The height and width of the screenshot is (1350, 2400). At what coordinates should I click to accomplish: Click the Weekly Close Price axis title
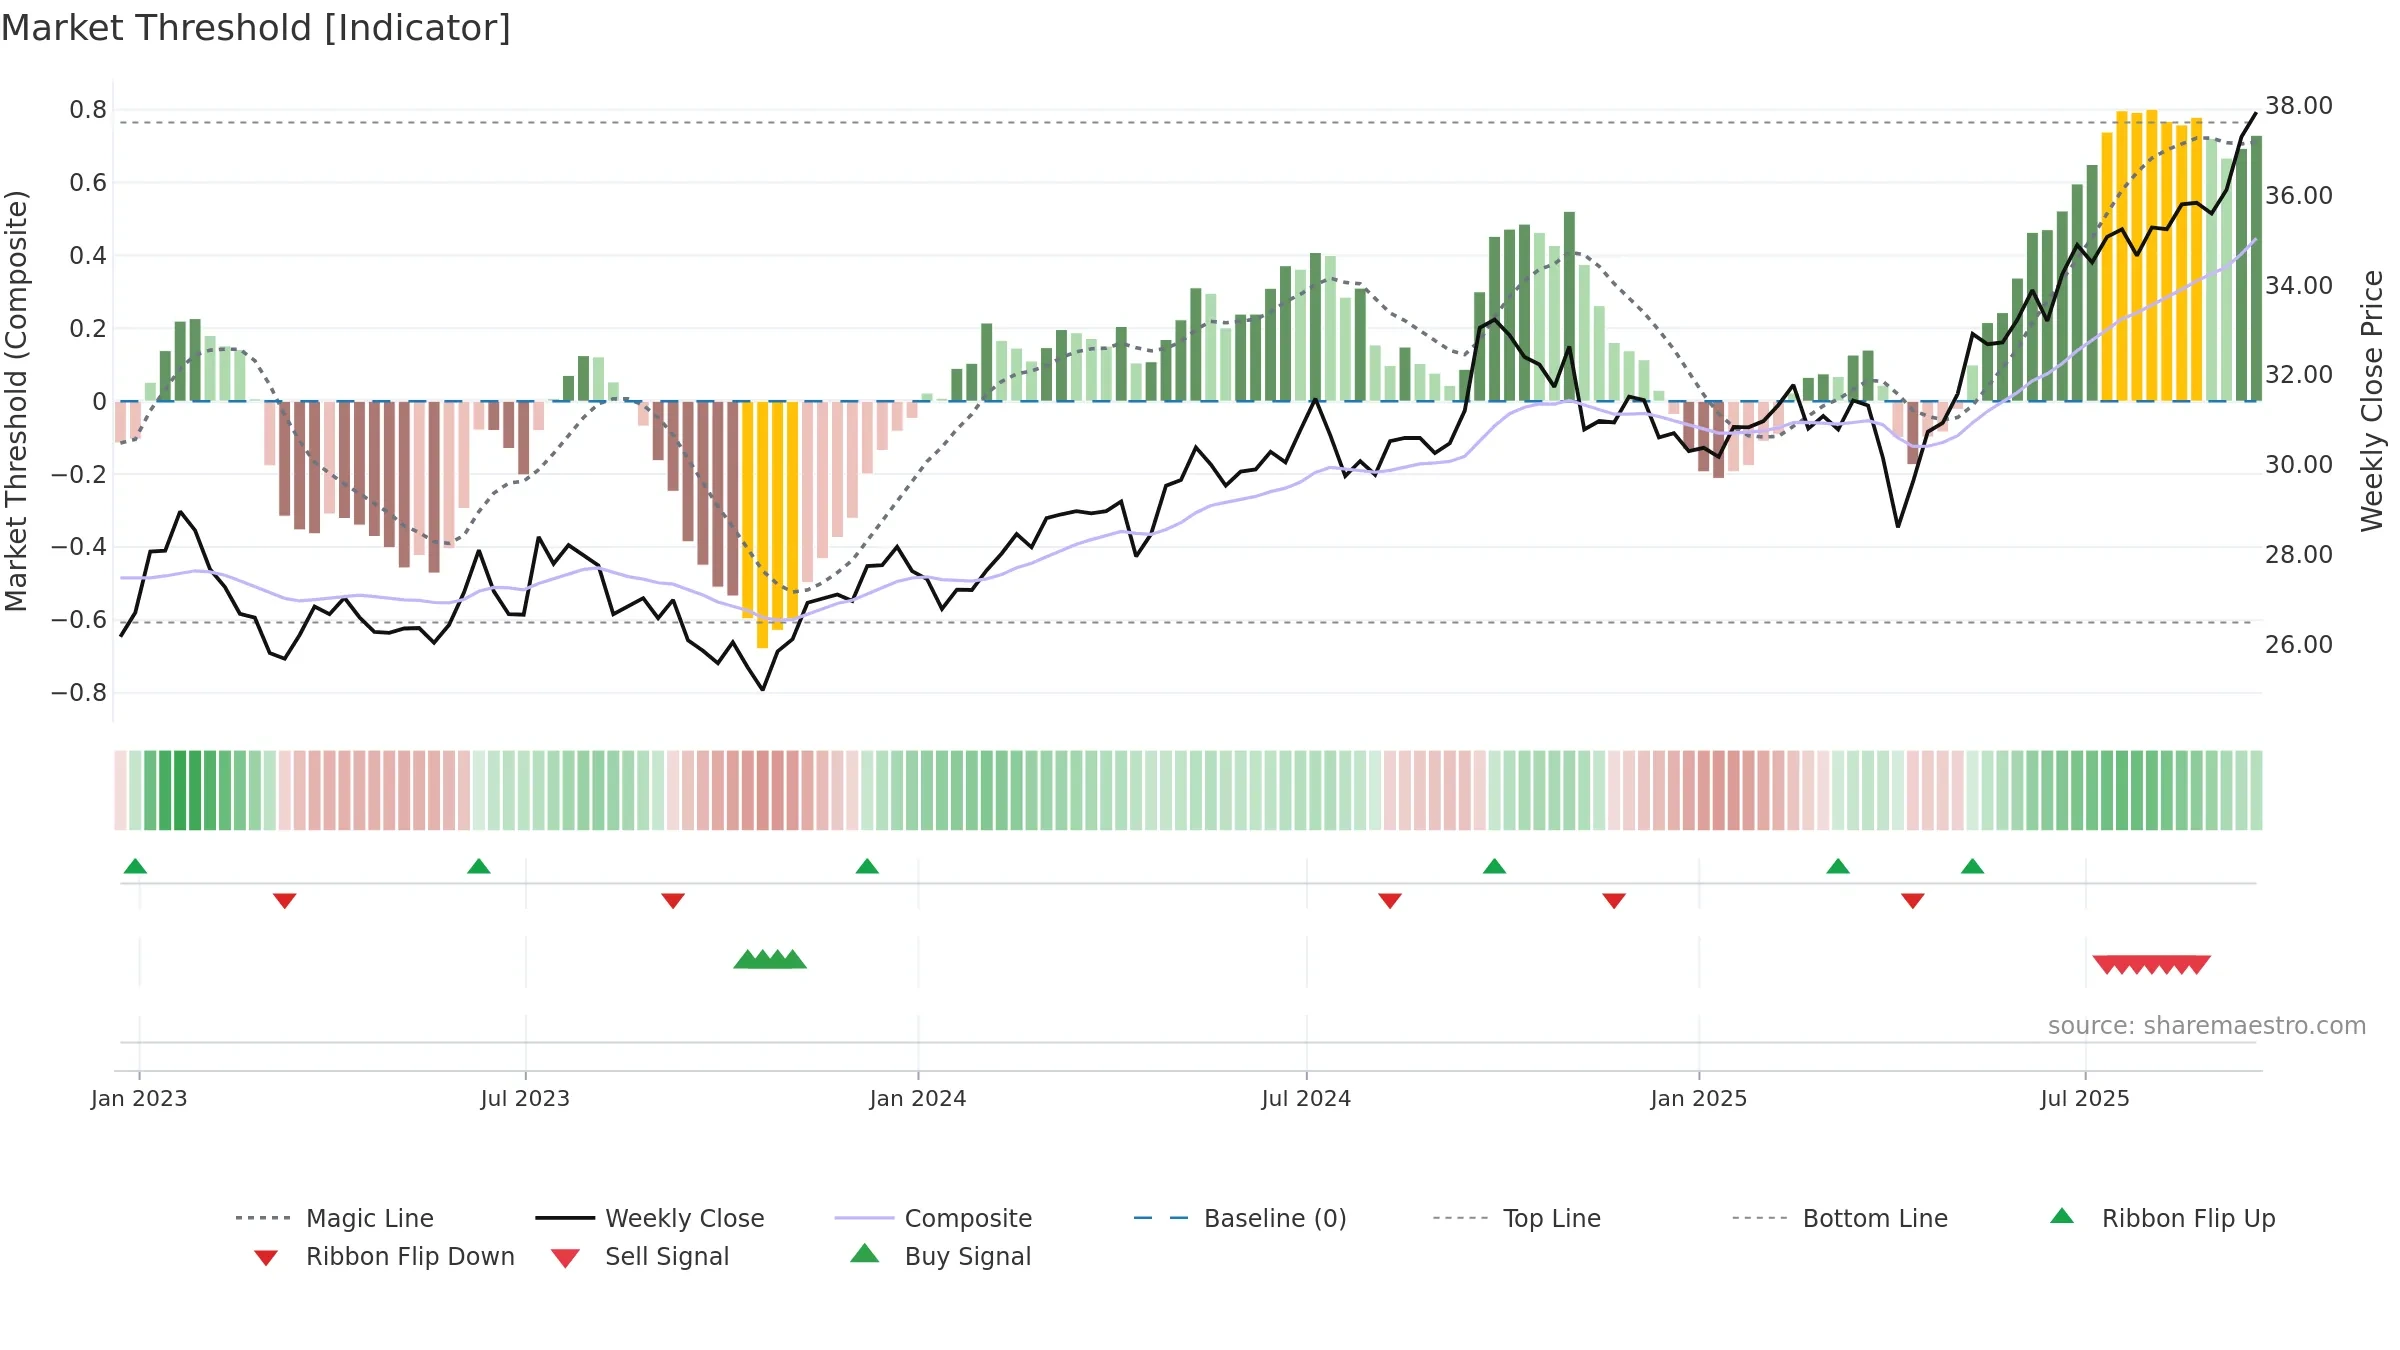pyautogui.click(x=2372, y=400)
